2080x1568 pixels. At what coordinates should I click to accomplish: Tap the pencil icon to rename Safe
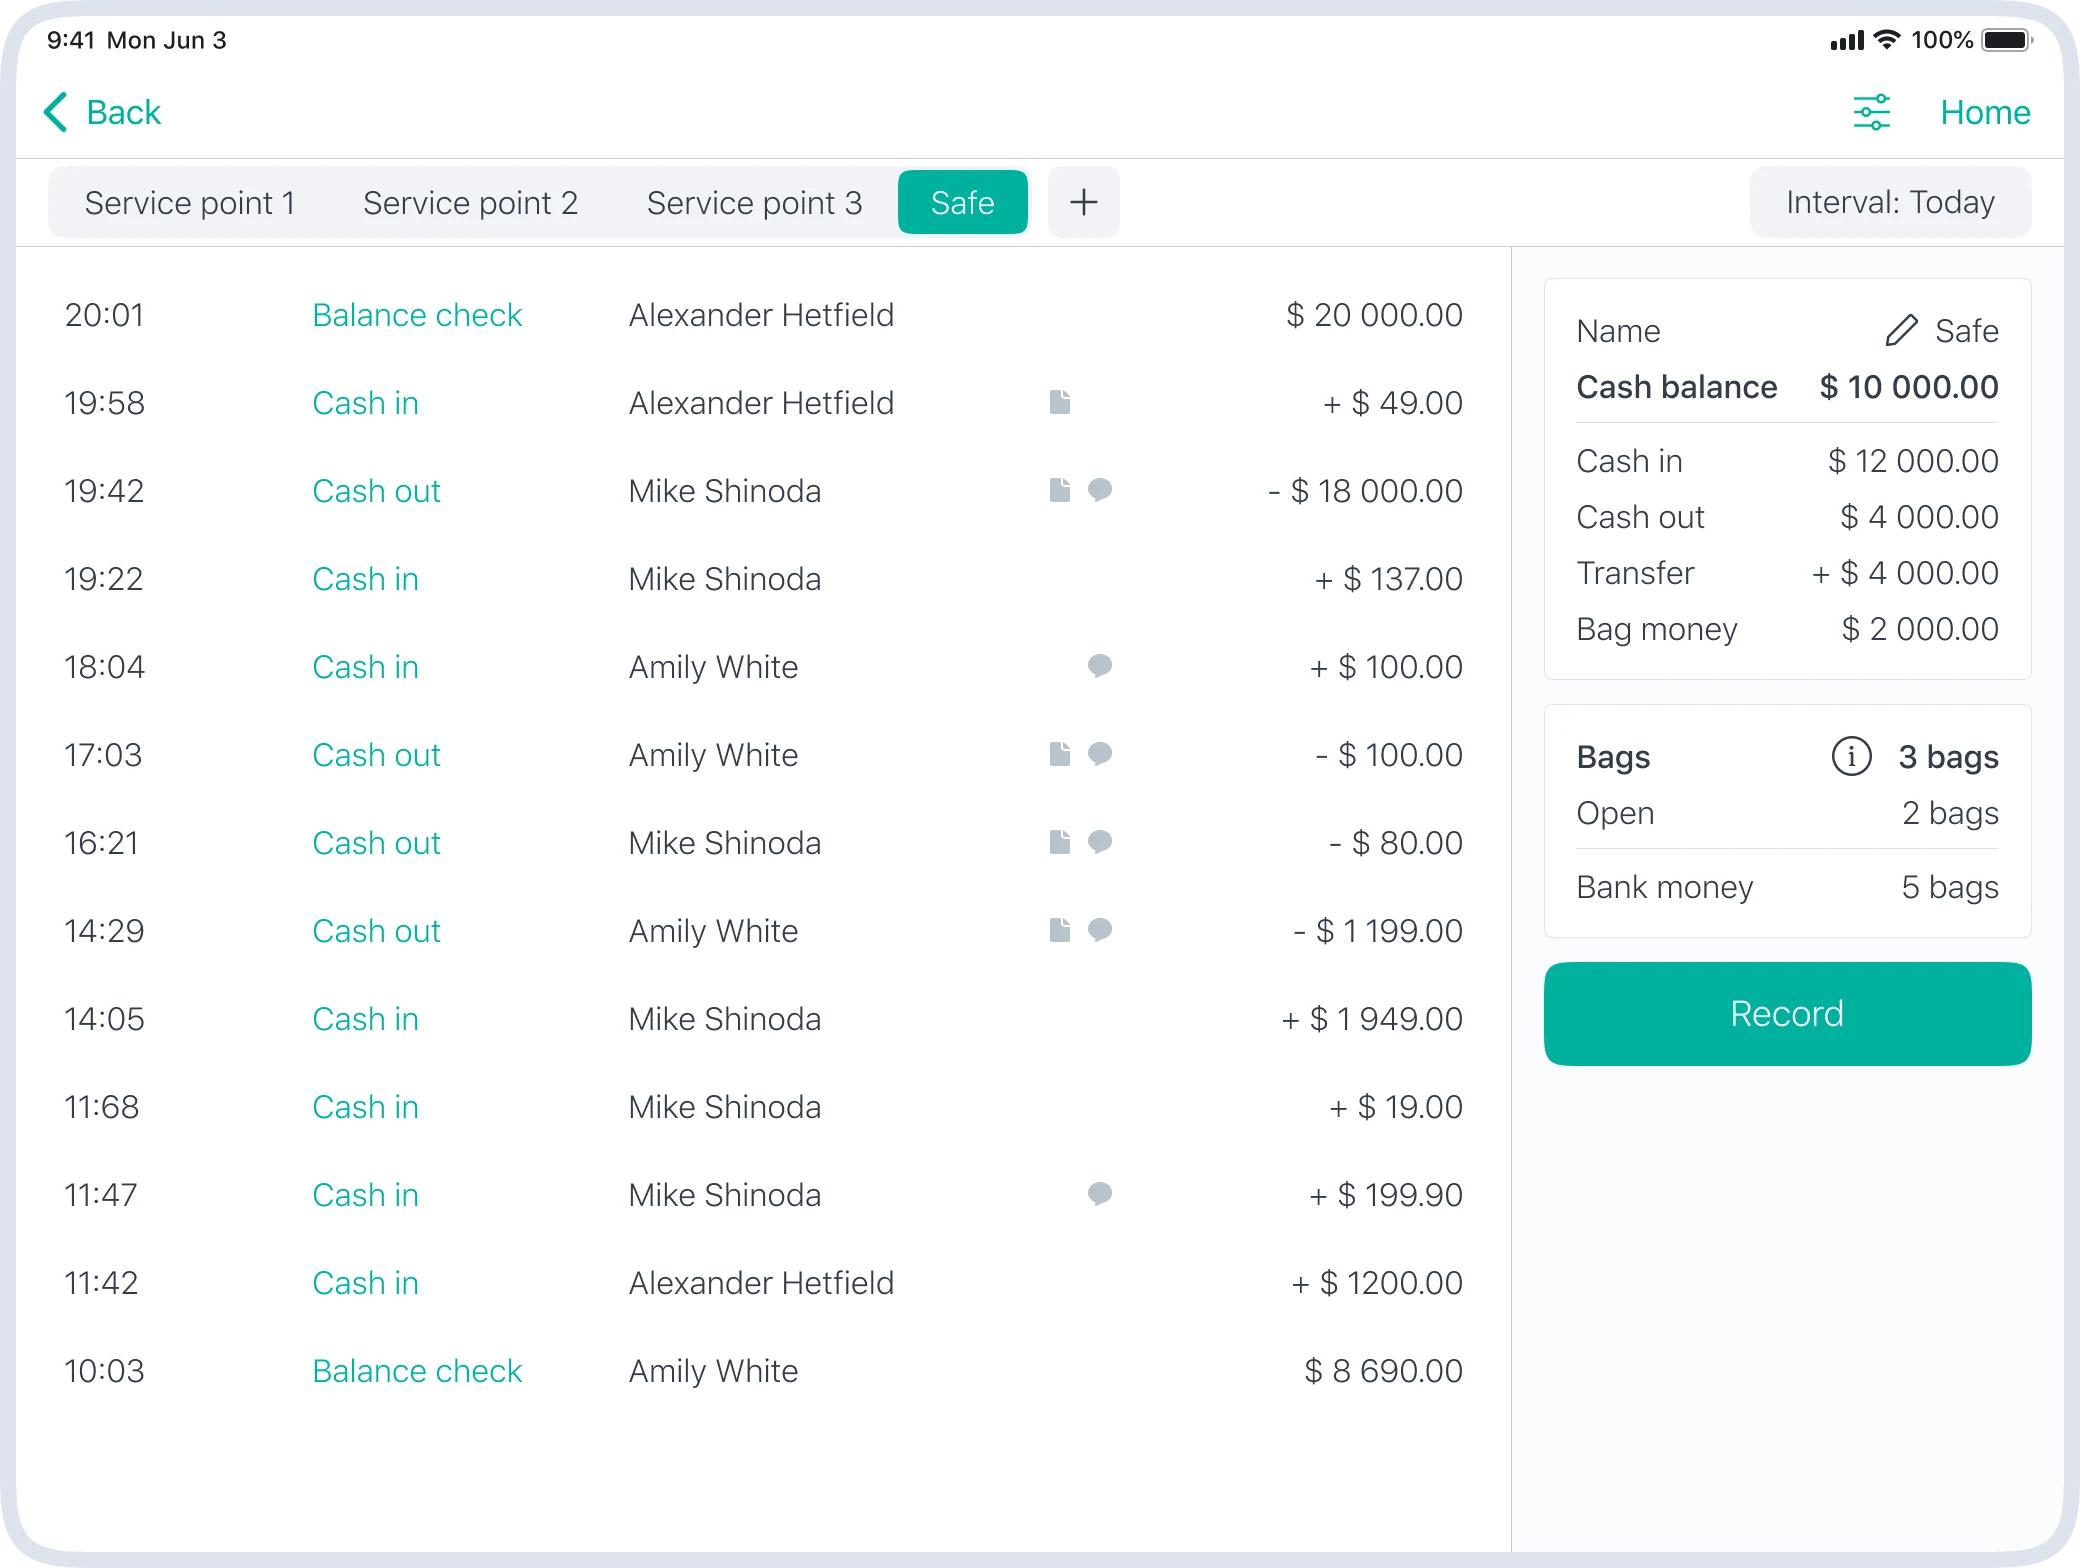tap(1901, 330)
